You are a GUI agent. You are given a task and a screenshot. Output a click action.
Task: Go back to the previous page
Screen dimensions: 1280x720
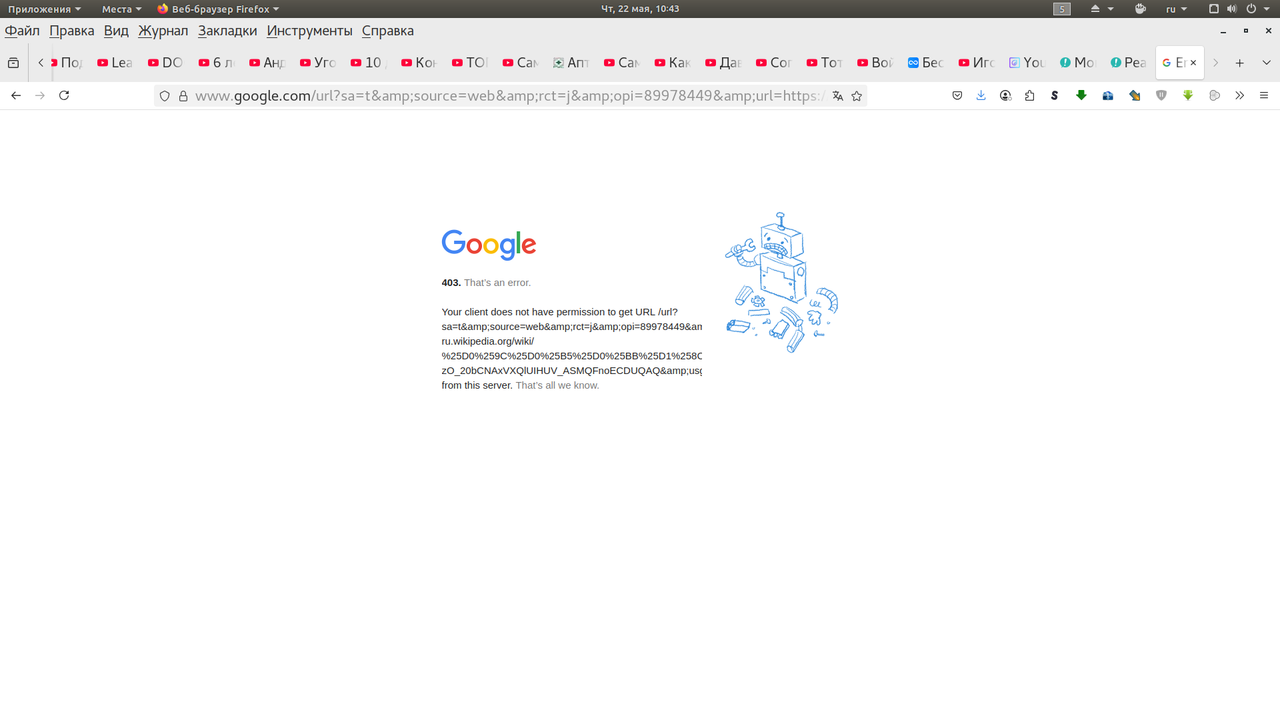[15, 96]
